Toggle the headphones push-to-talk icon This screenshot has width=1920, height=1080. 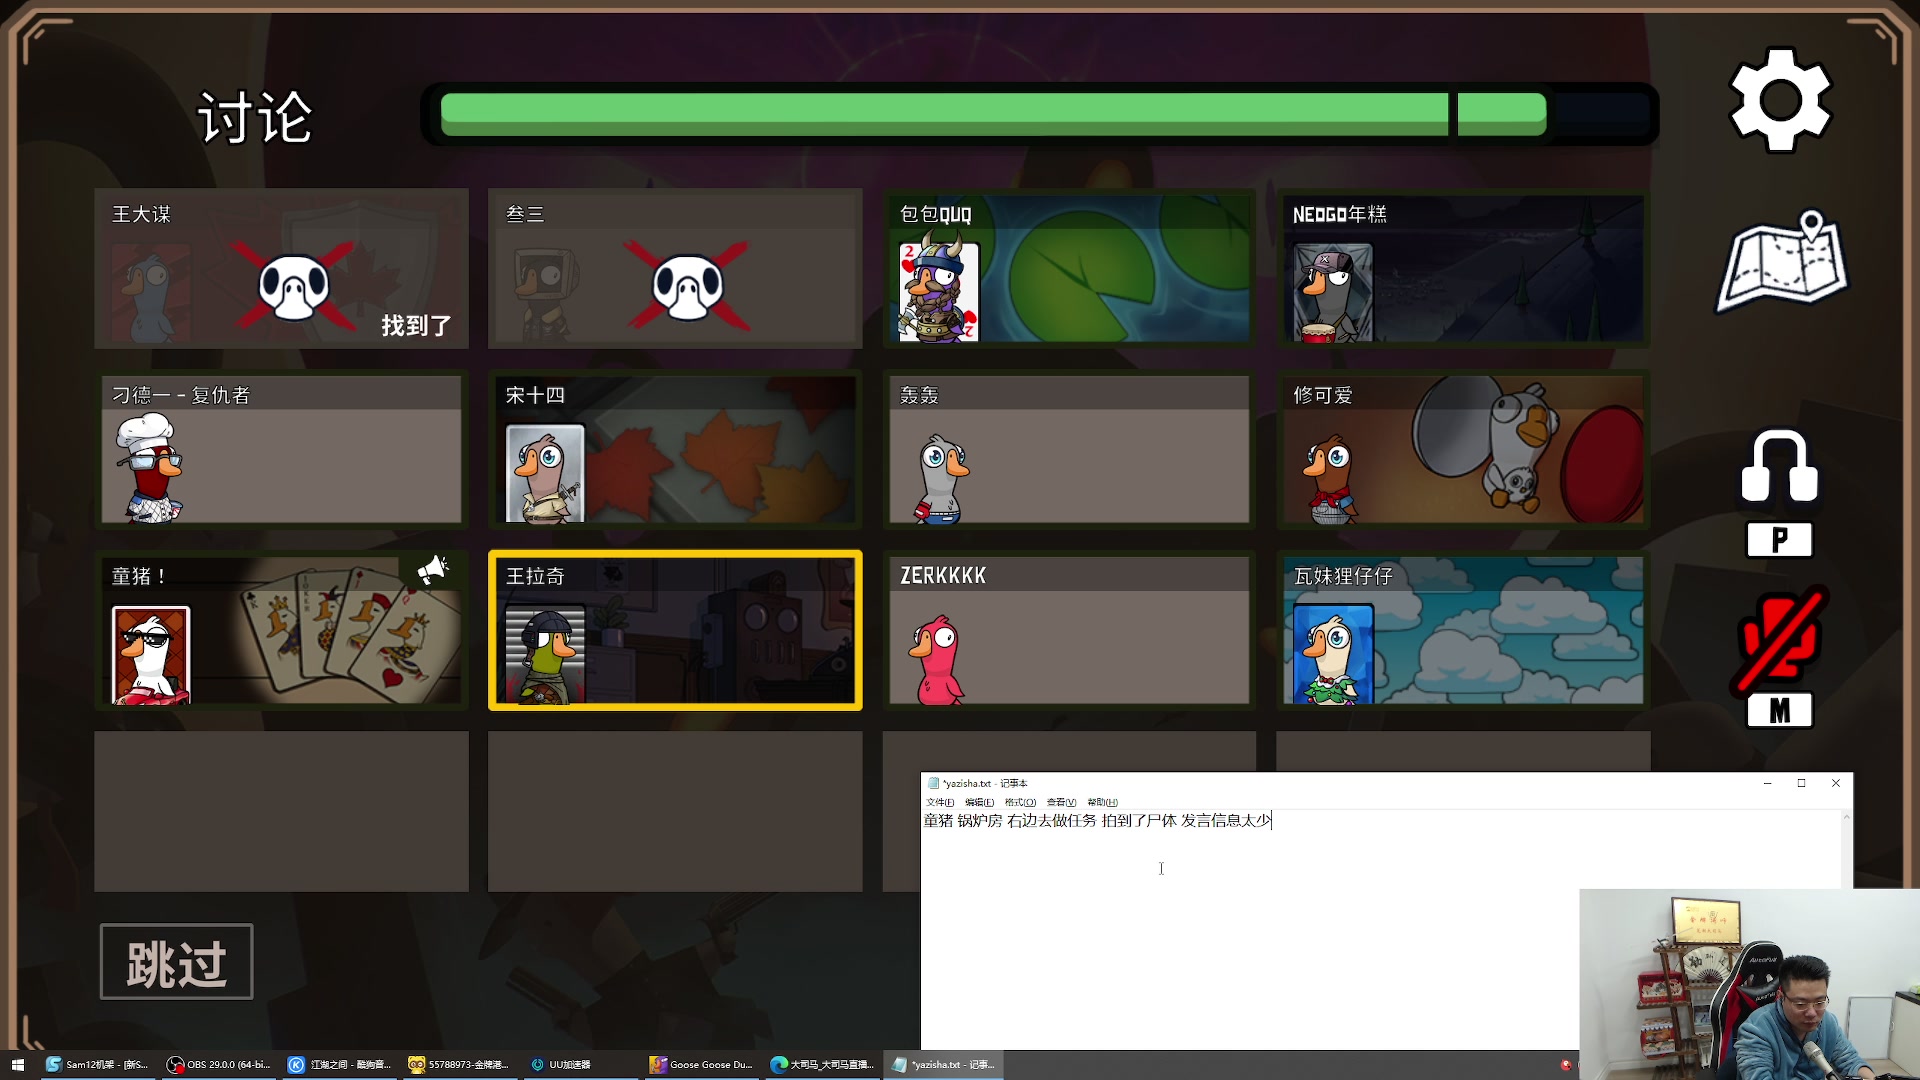[1779, 466]
